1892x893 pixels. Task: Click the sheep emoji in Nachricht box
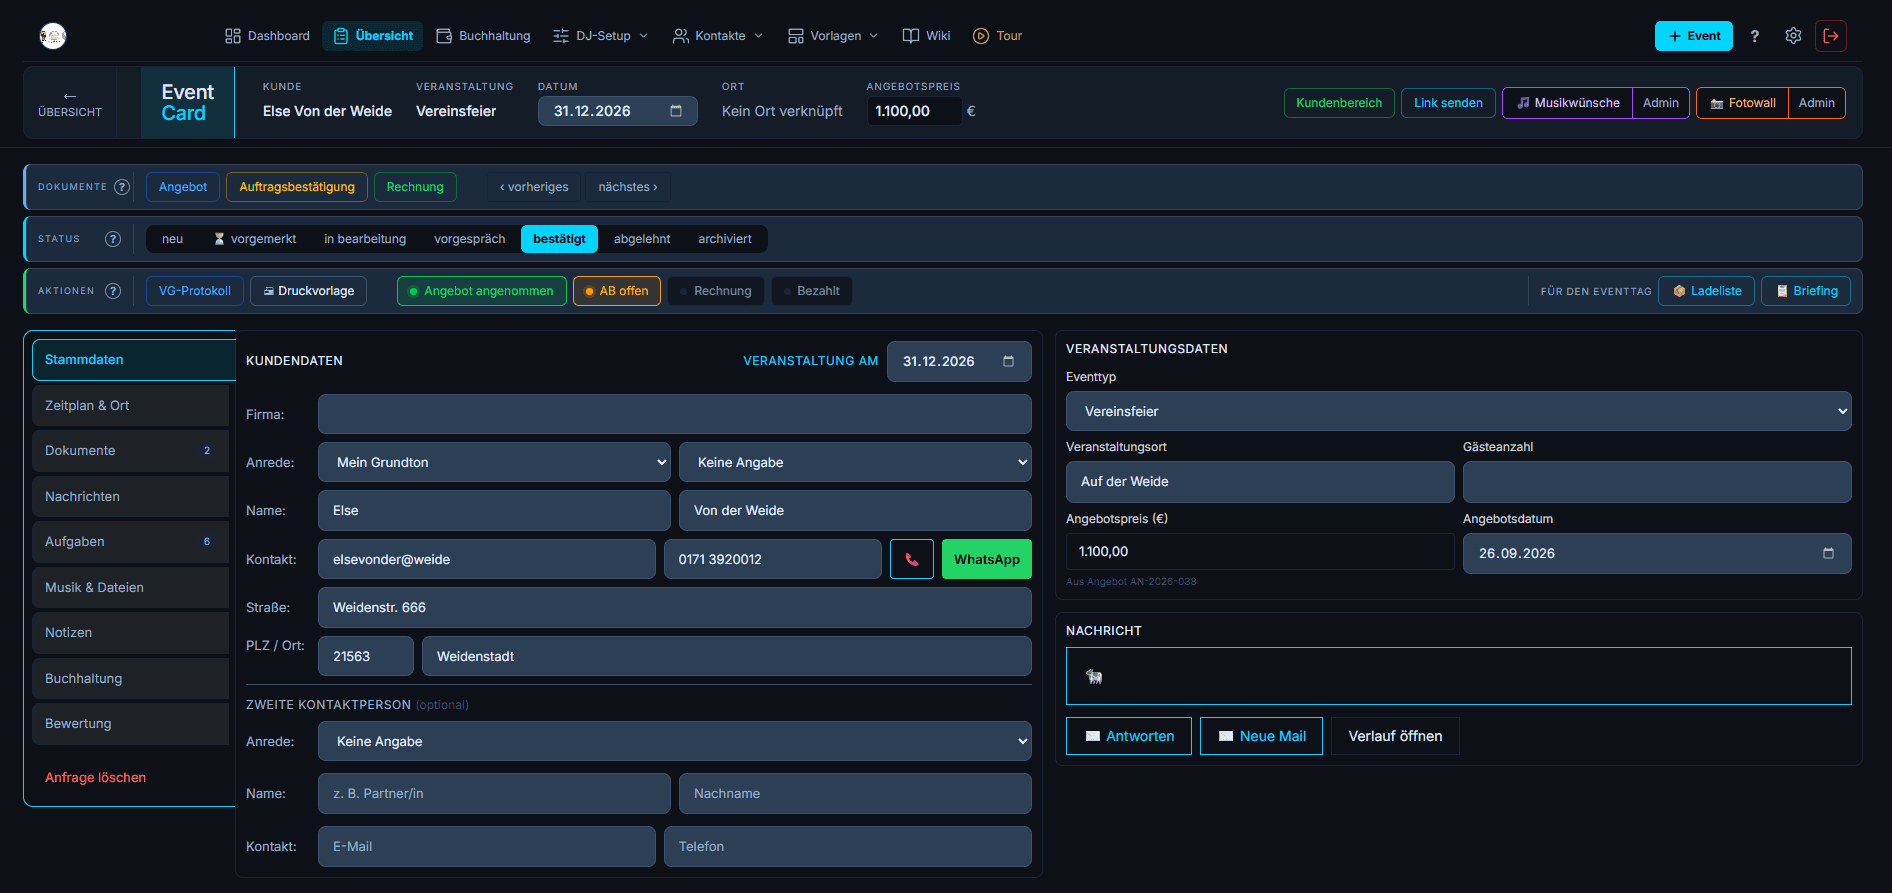[1094, 677]
